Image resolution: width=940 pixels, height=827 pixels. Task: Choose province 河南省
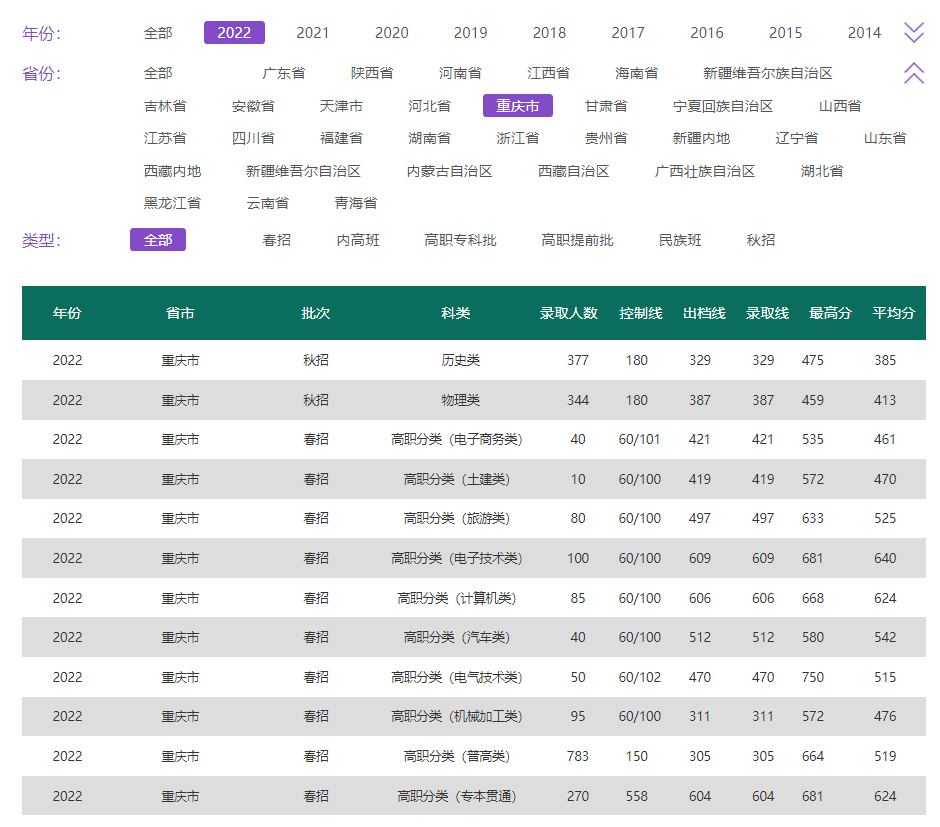coord(460,73)
